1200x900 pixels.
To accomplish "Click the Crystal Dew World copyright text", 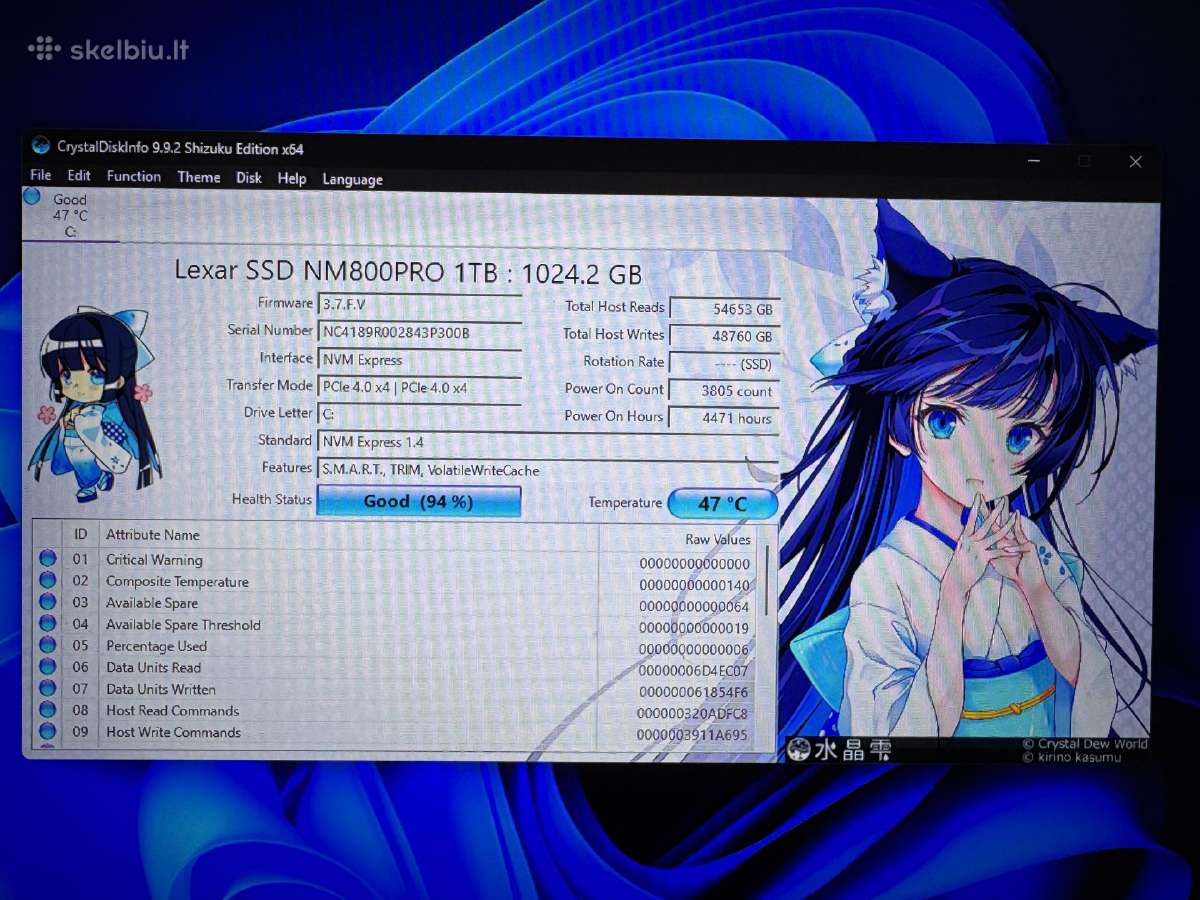I will click(1085, 744).
